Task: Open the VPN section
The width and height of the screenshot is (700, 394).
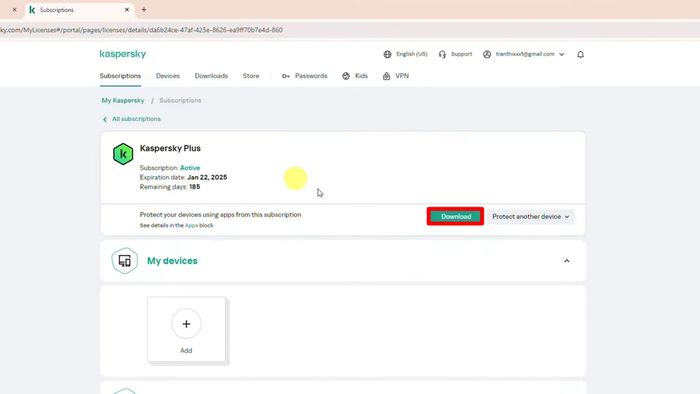Action: click(x=402, y=76)
